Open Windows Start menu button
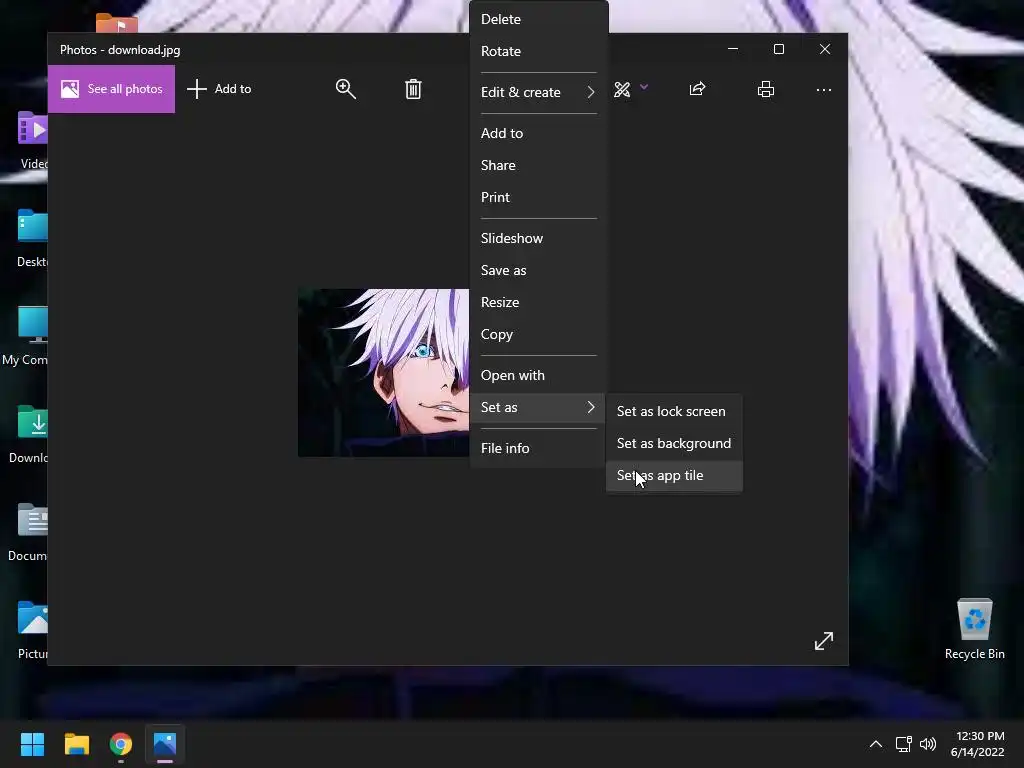 click(x=32, y=744)
